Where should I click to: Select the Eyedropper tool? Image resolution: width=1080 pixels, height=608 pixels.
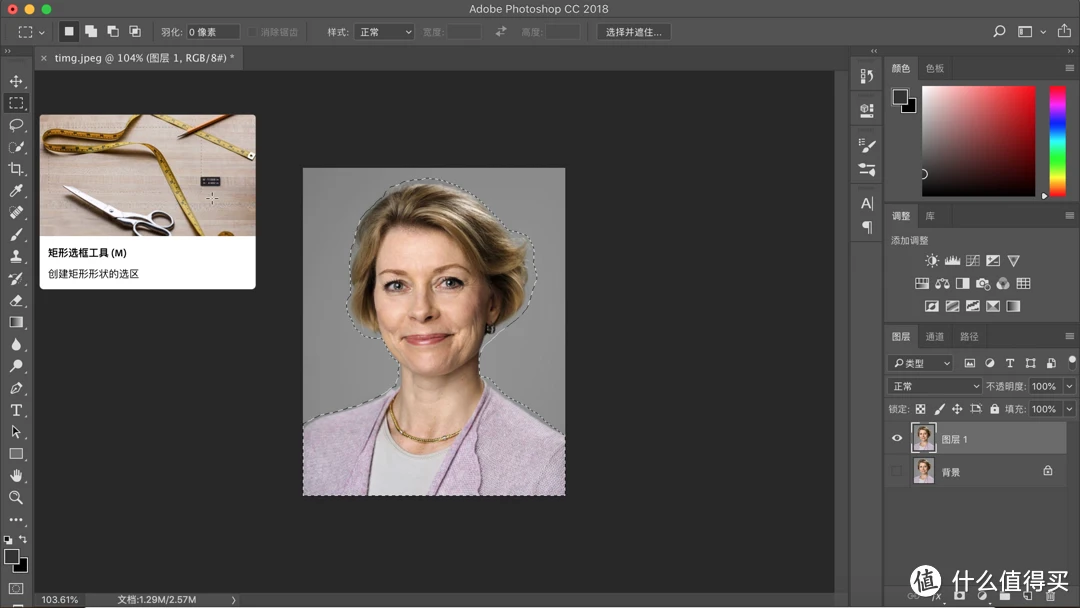point(16,191)
